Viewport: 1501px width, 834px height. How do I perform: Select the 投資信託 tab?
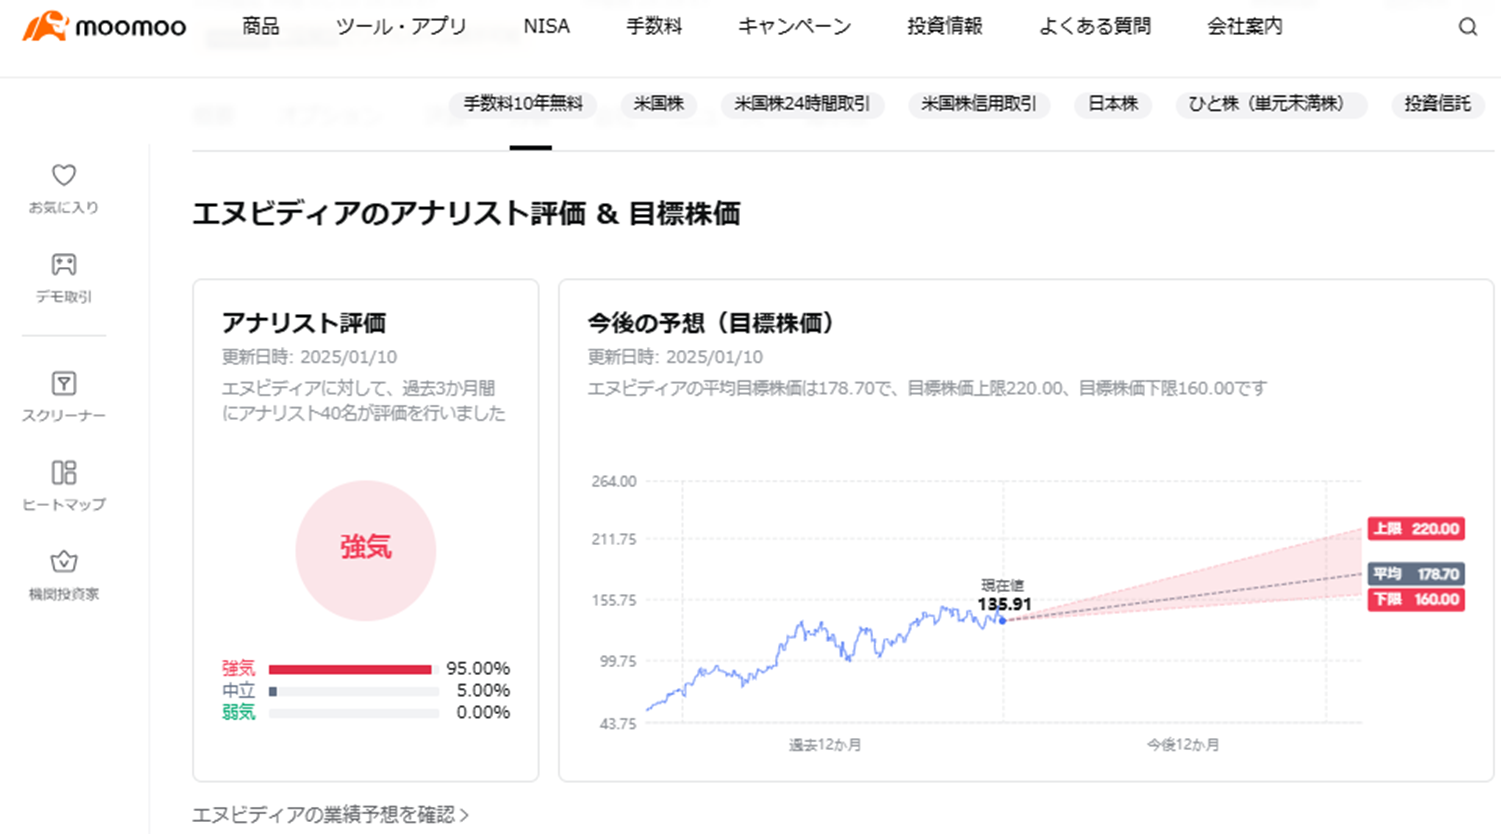tap(1437, 105)
